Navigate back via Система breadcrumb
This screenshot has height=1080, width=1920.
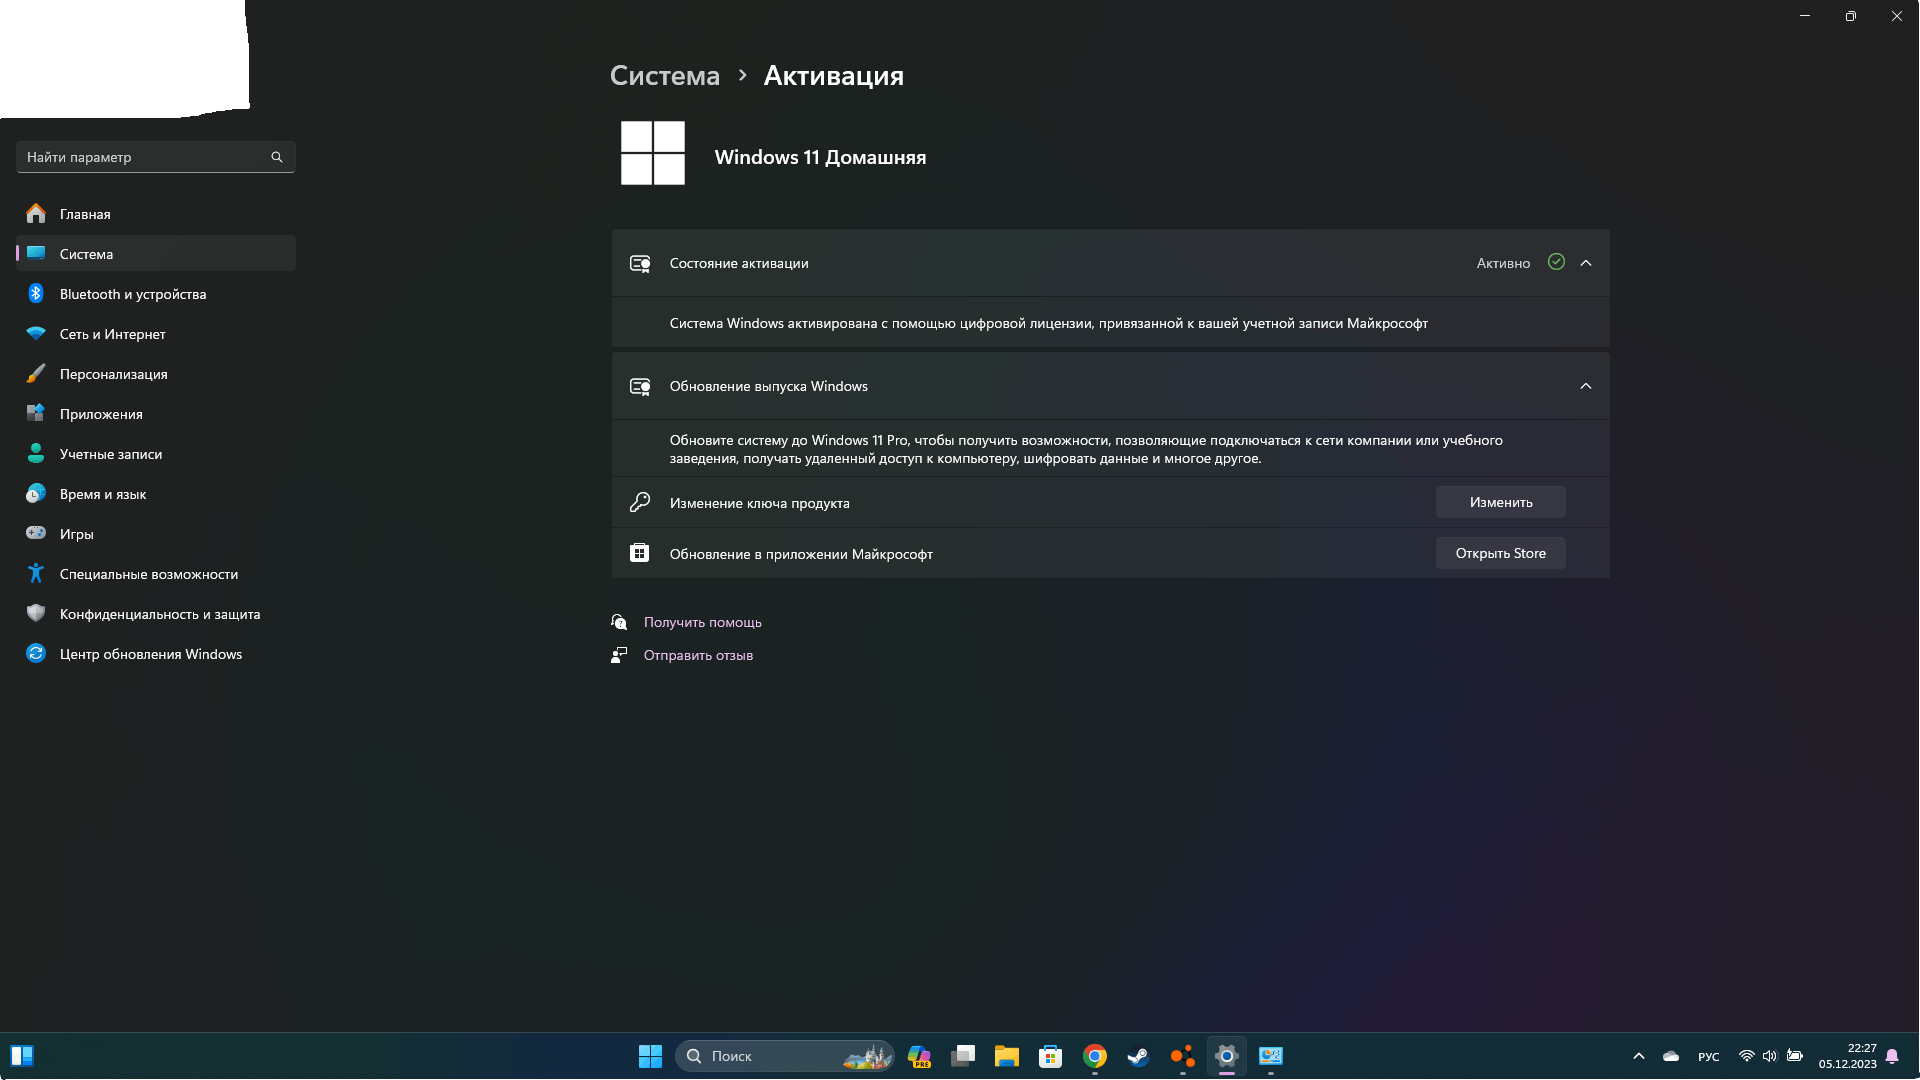tap(665, 76)
